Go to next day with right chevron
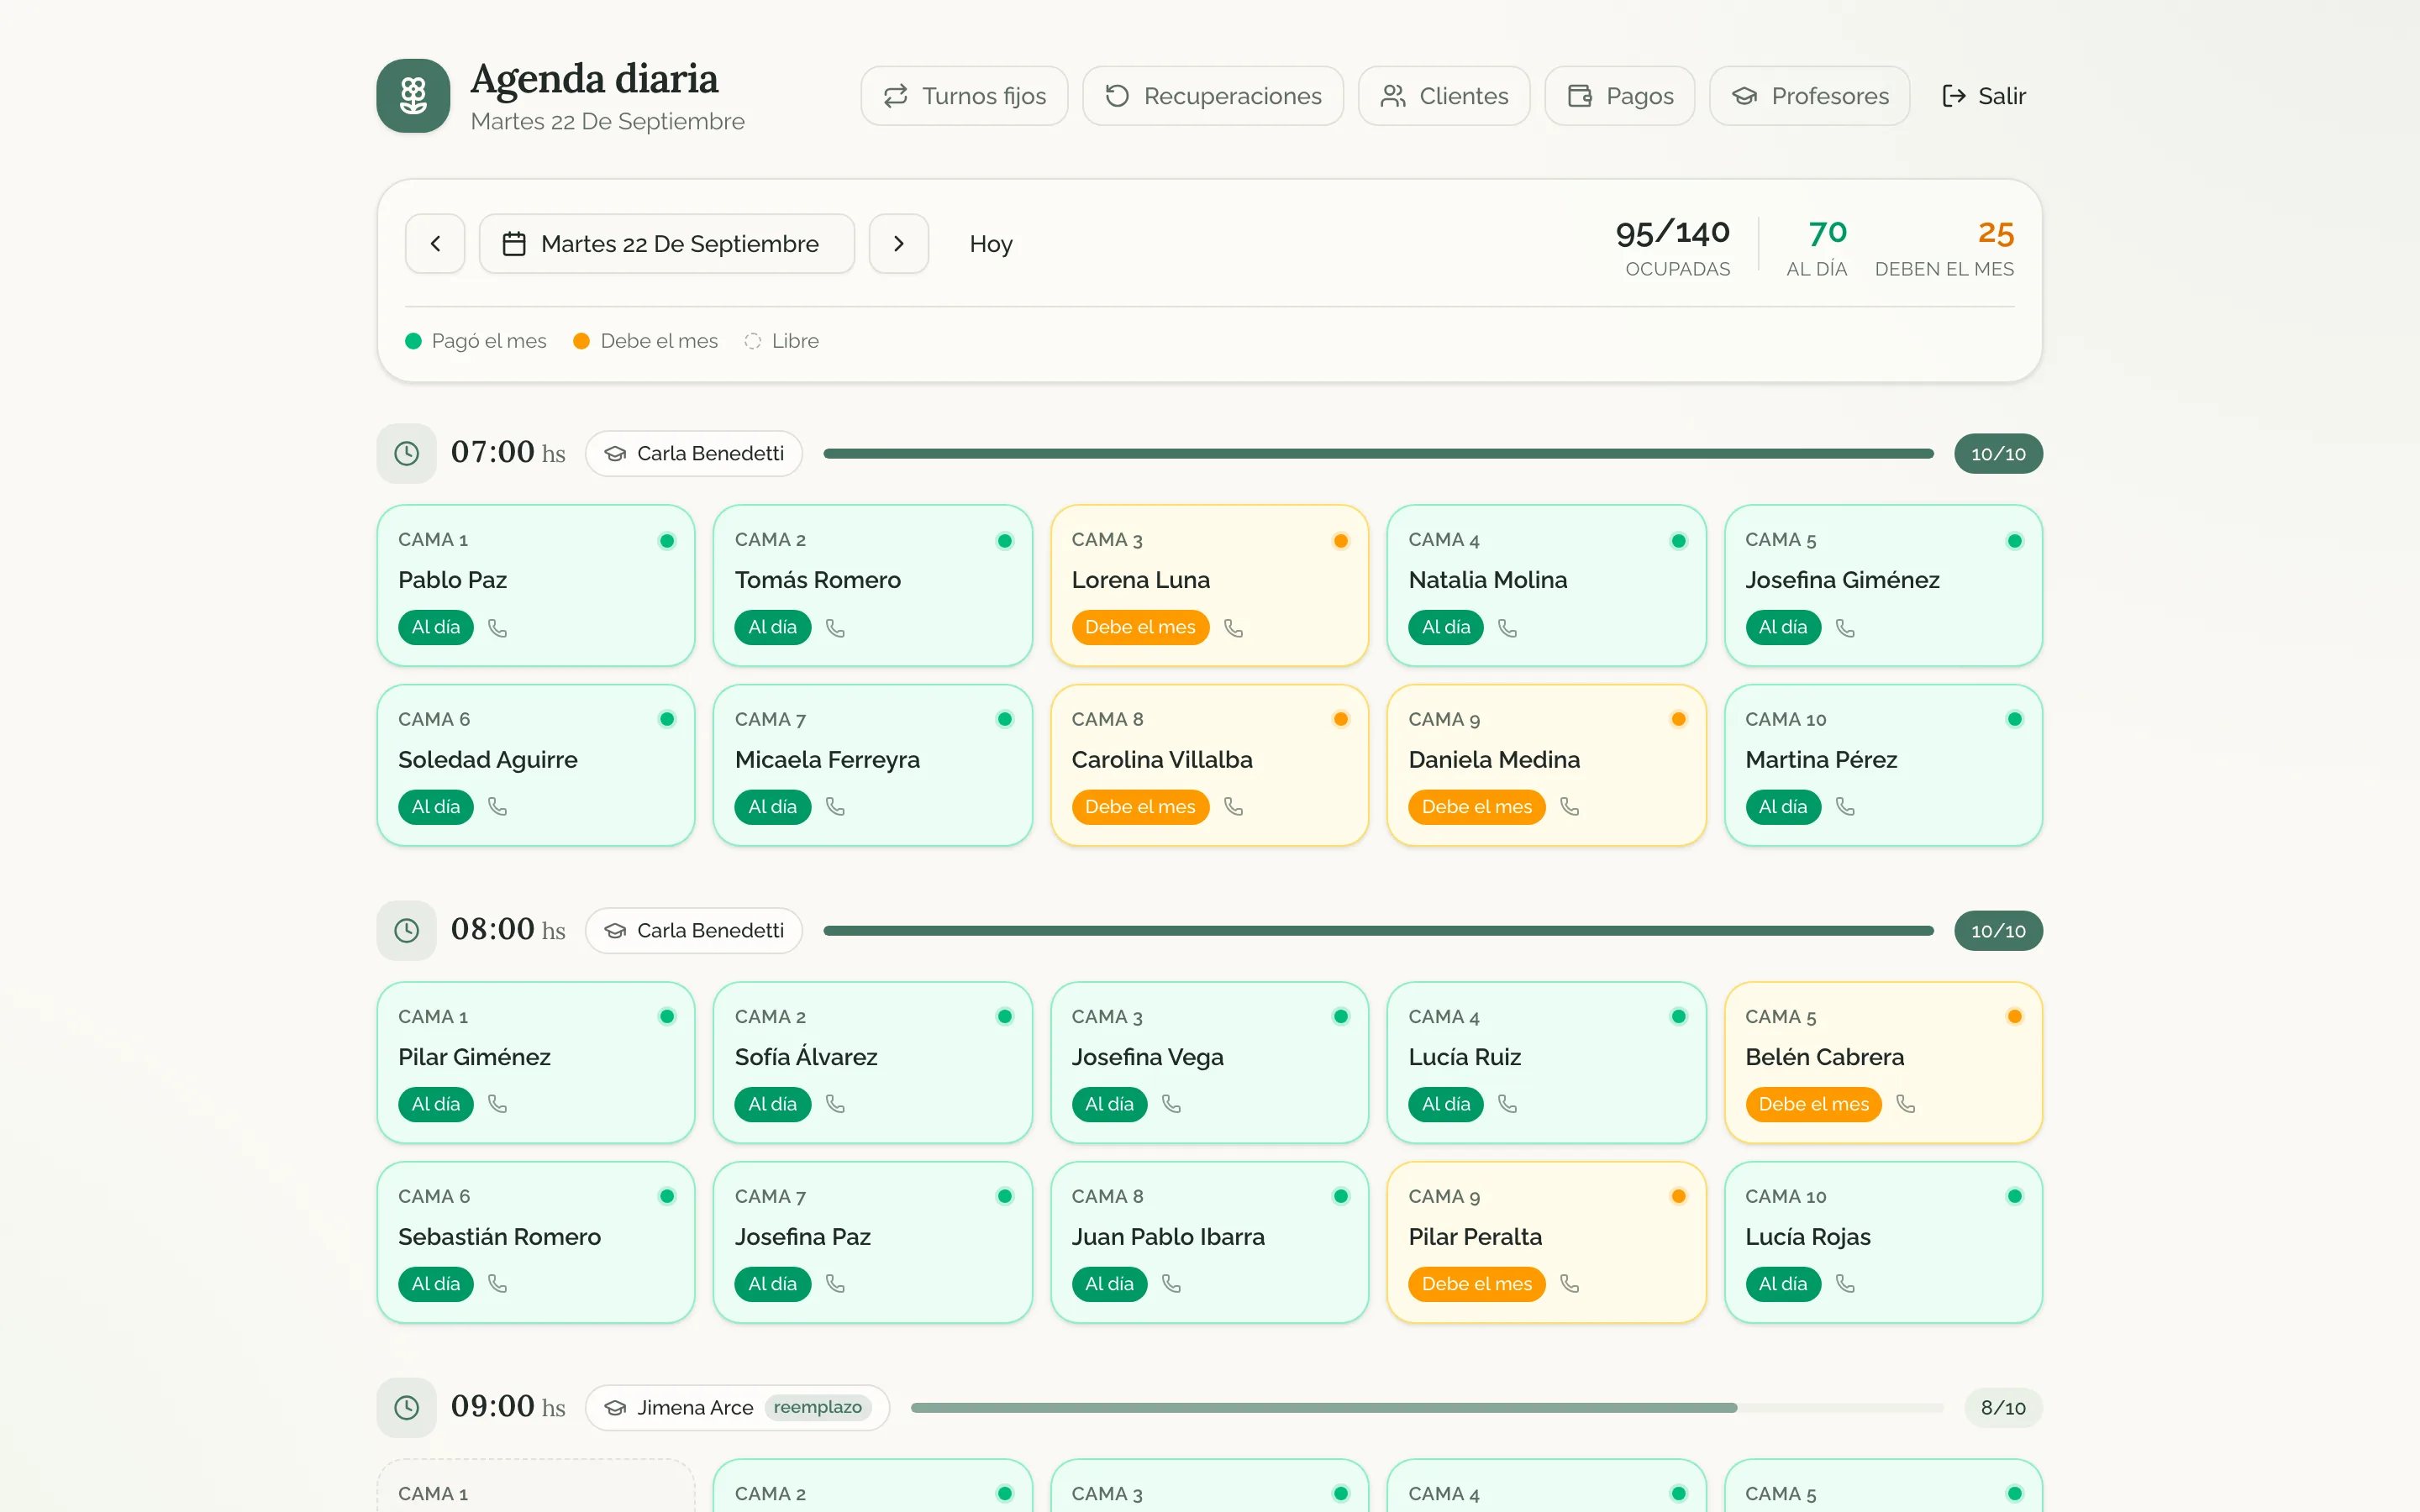2420x1512 pixels. click(898, 243)
